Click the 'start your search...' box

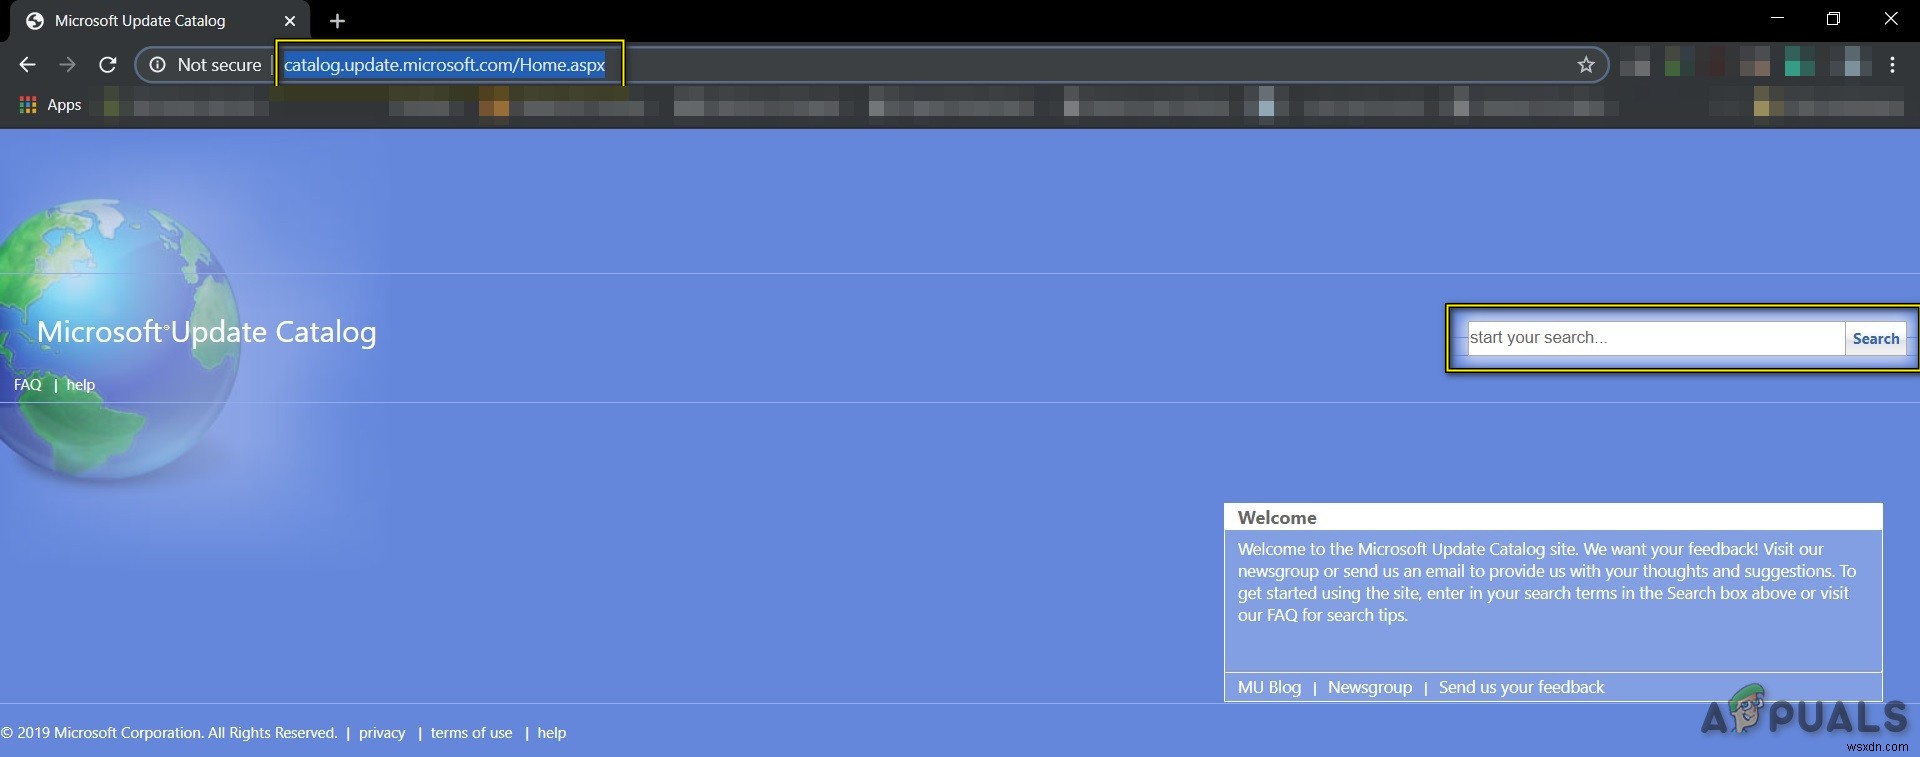coord(1655,338)
